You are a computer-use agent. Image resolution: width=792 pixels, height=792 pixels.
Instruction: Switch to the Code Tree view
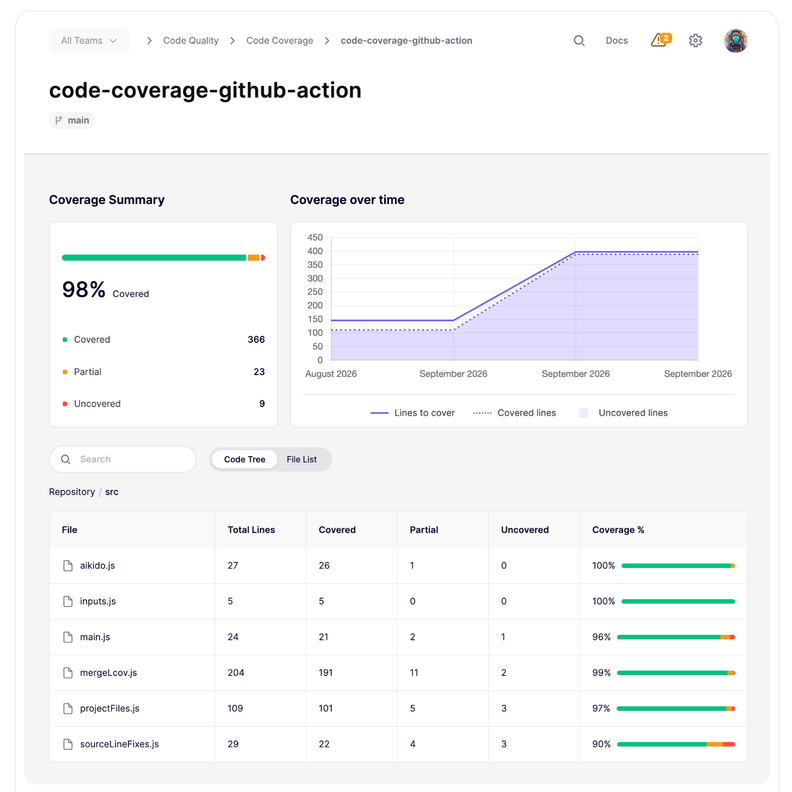coord(244,459)
